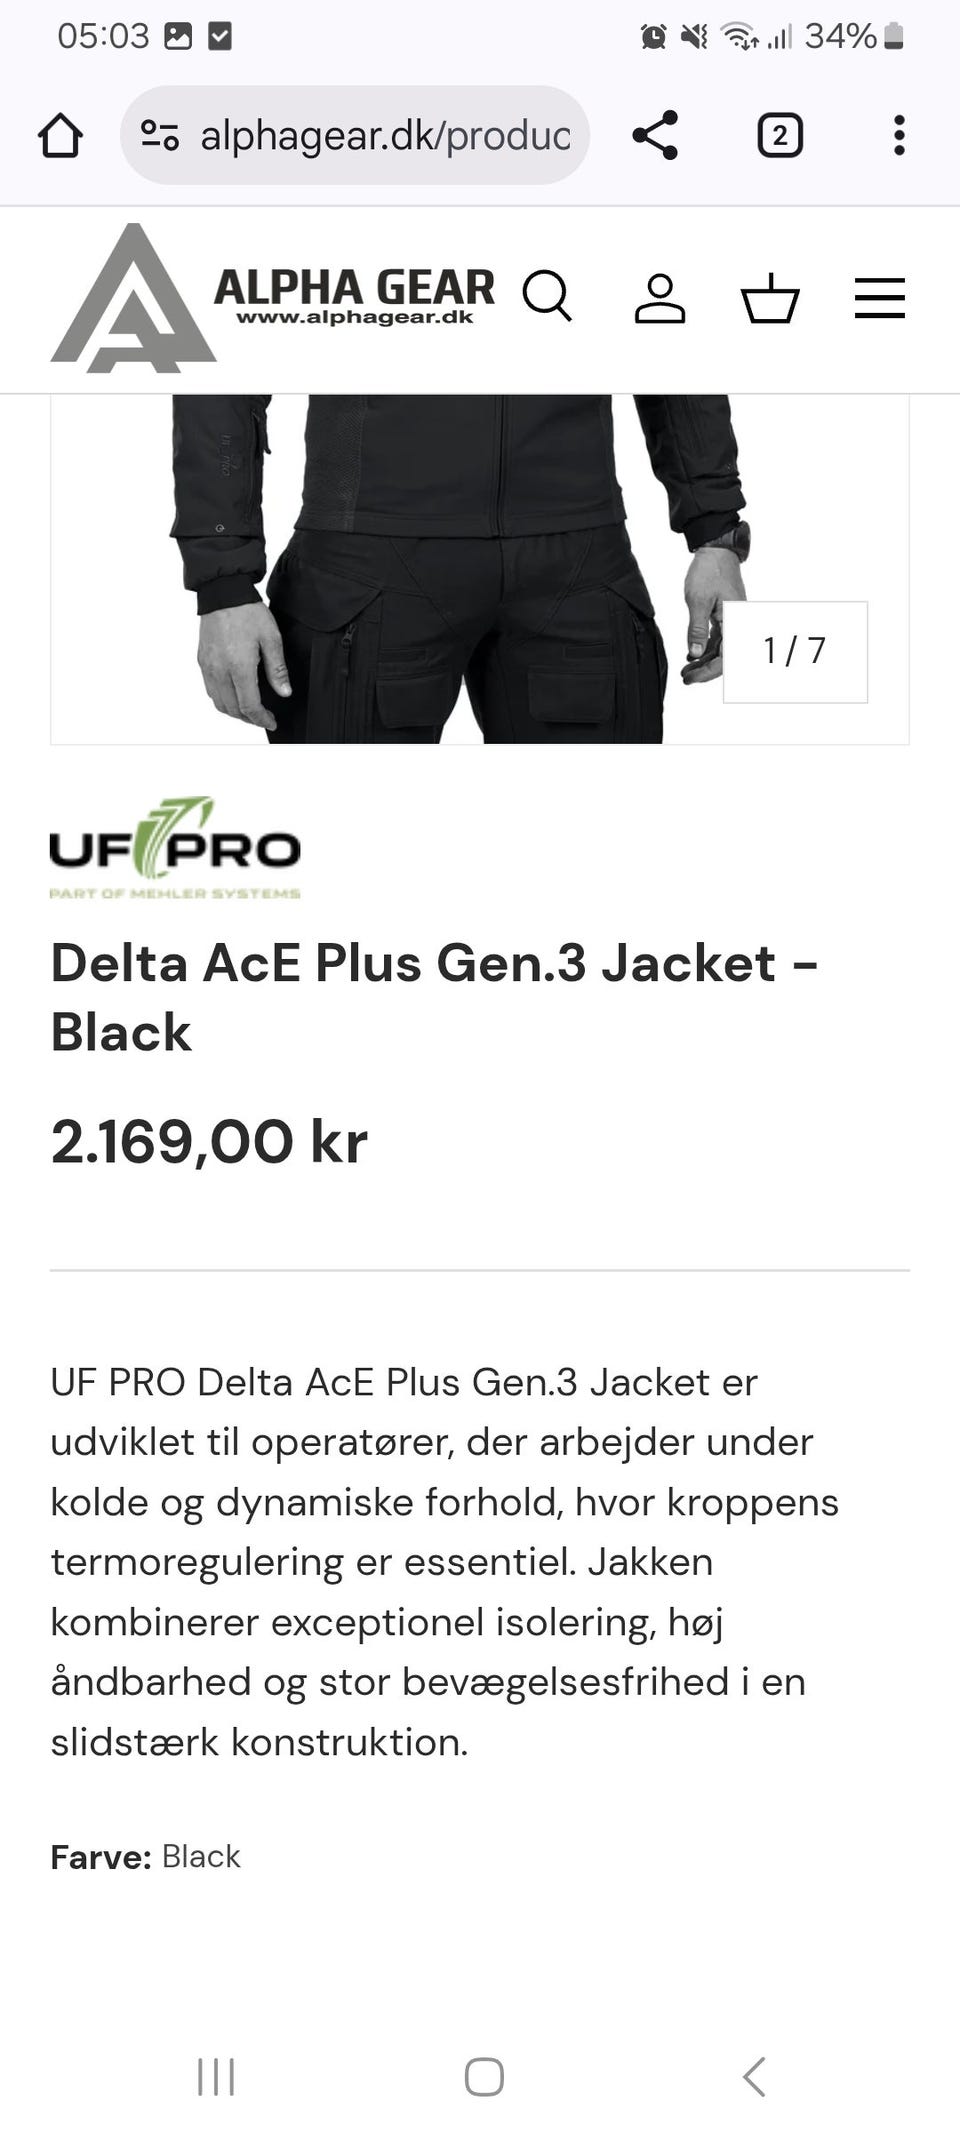Share this page via share icon
This screenshot has width=960, height=2133.
point(655,135)
